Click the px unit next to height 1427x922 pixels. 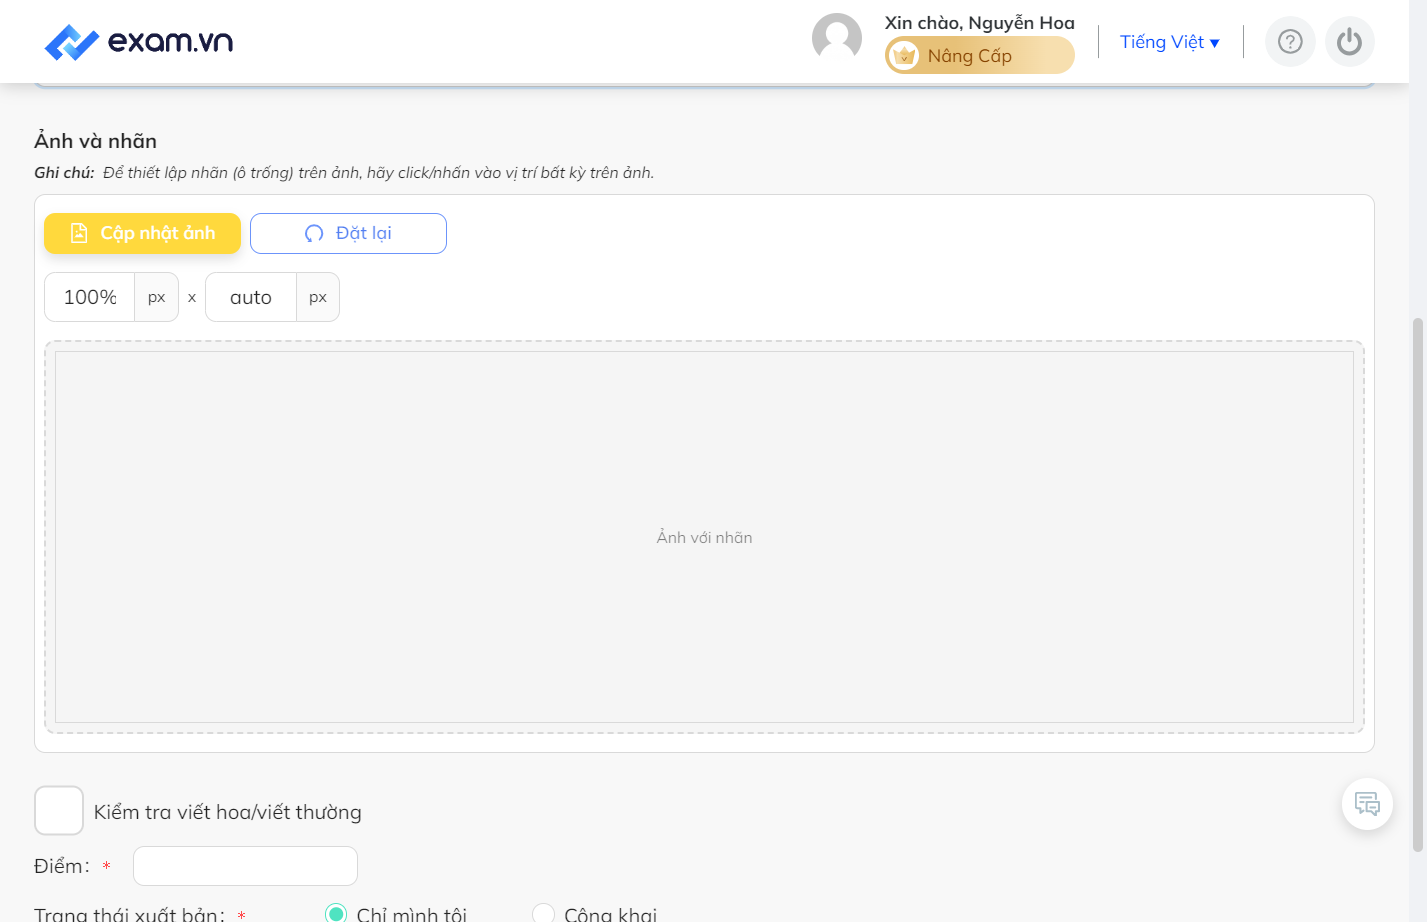coord(318,297)
